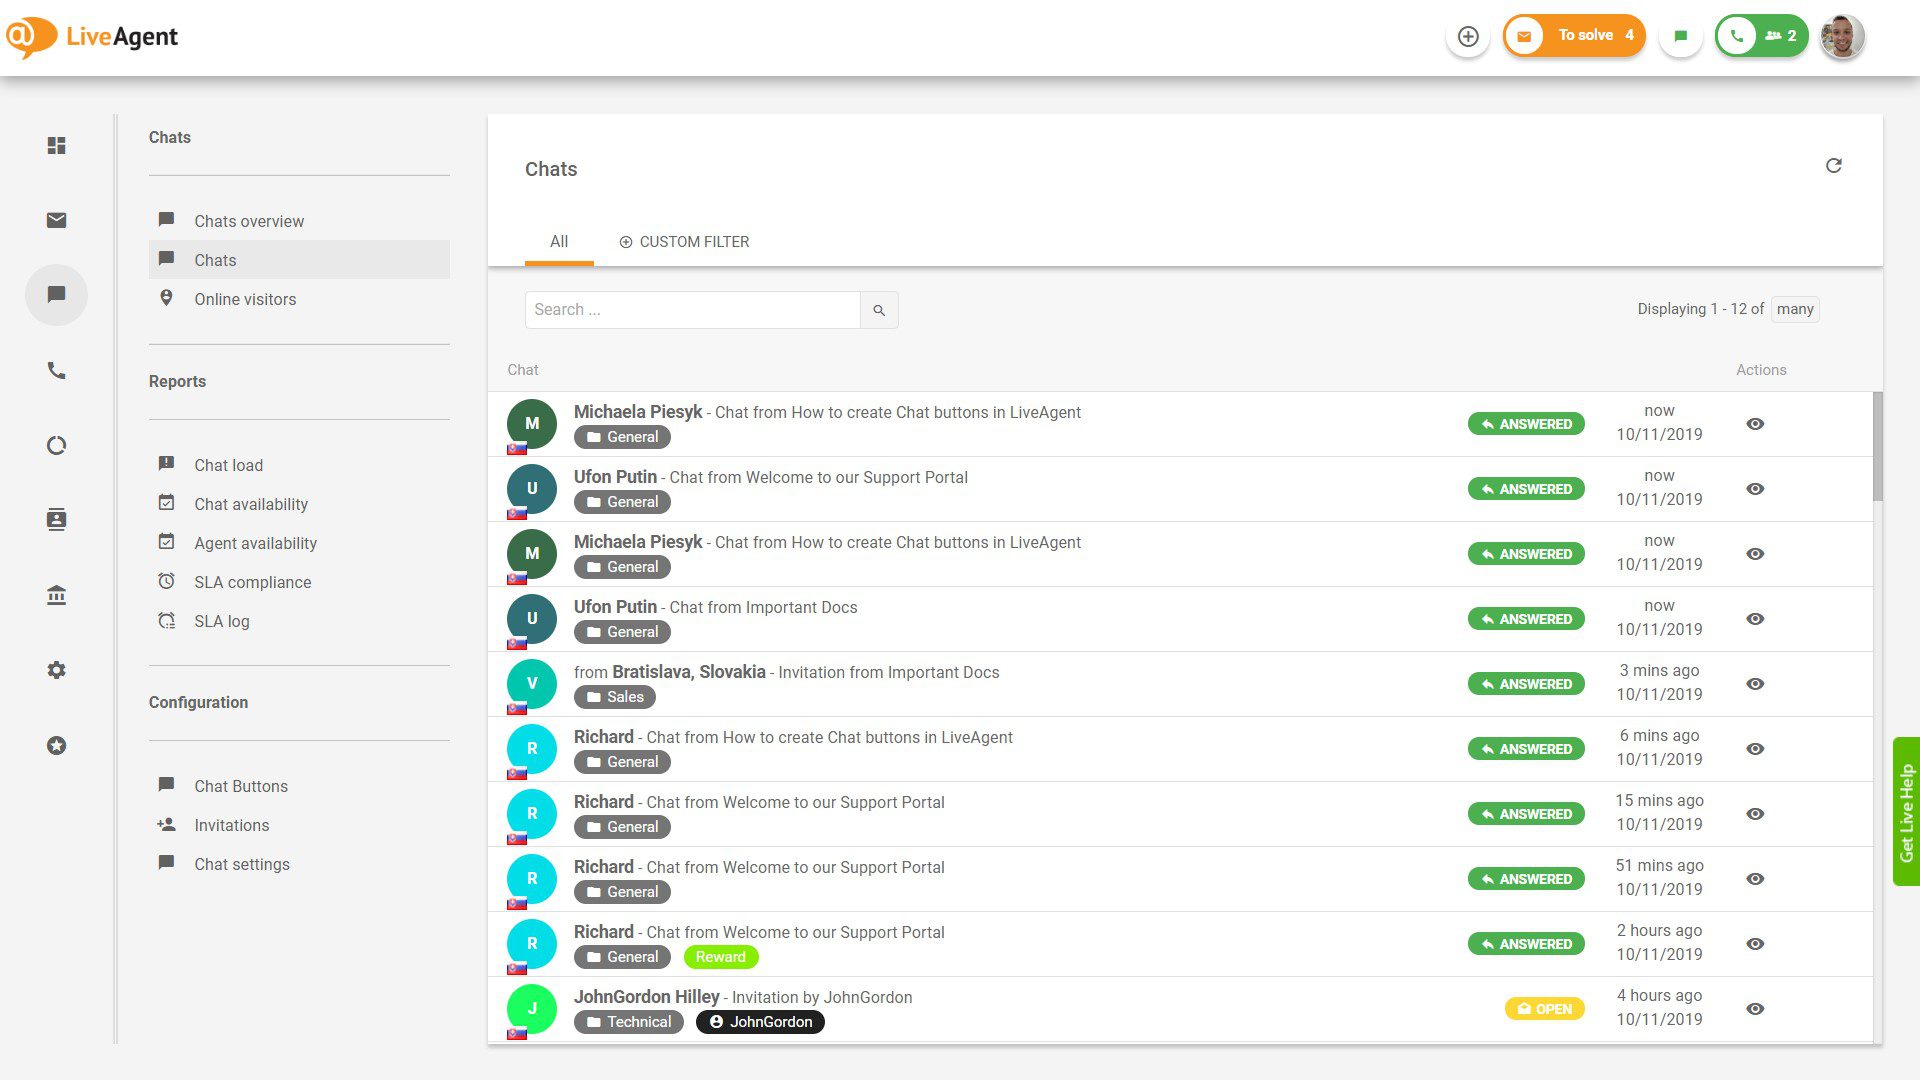The image size is (1920, 1080).
Task: Select the Calls phone icon in sidebar
Action: pyautogui.click(x=56, y=370)
